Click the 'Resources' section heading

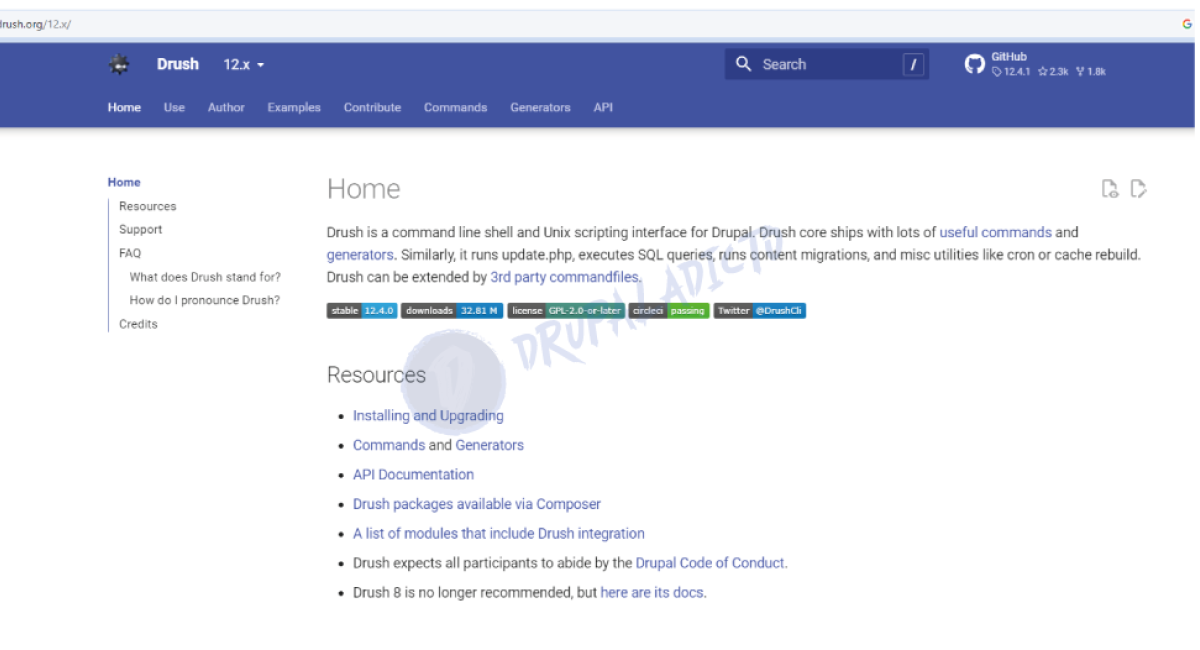click(x=376, y=375)
